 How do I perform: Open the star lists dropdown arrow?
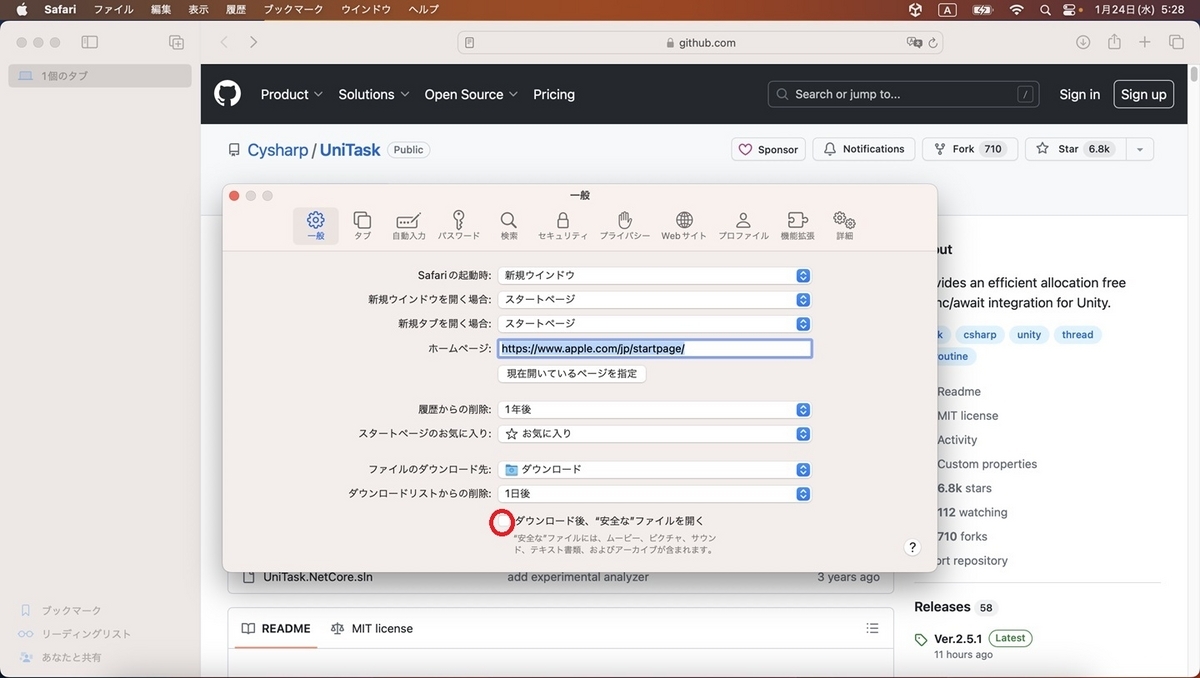point(1140,149)
